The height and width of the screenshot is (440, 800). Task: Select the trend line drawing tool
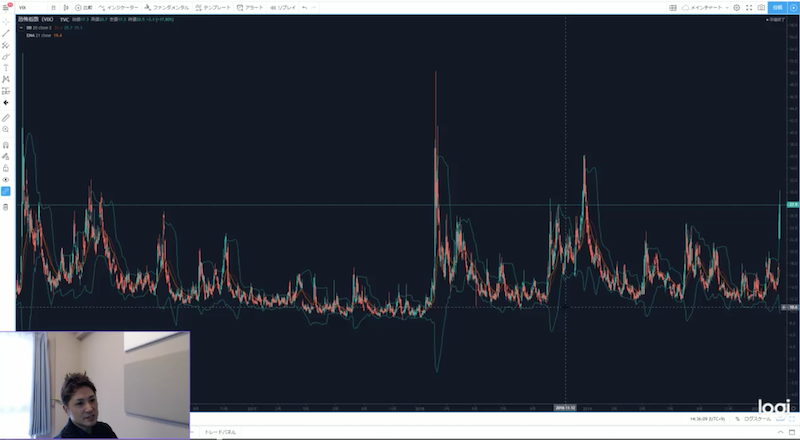(x=6, y=32)
